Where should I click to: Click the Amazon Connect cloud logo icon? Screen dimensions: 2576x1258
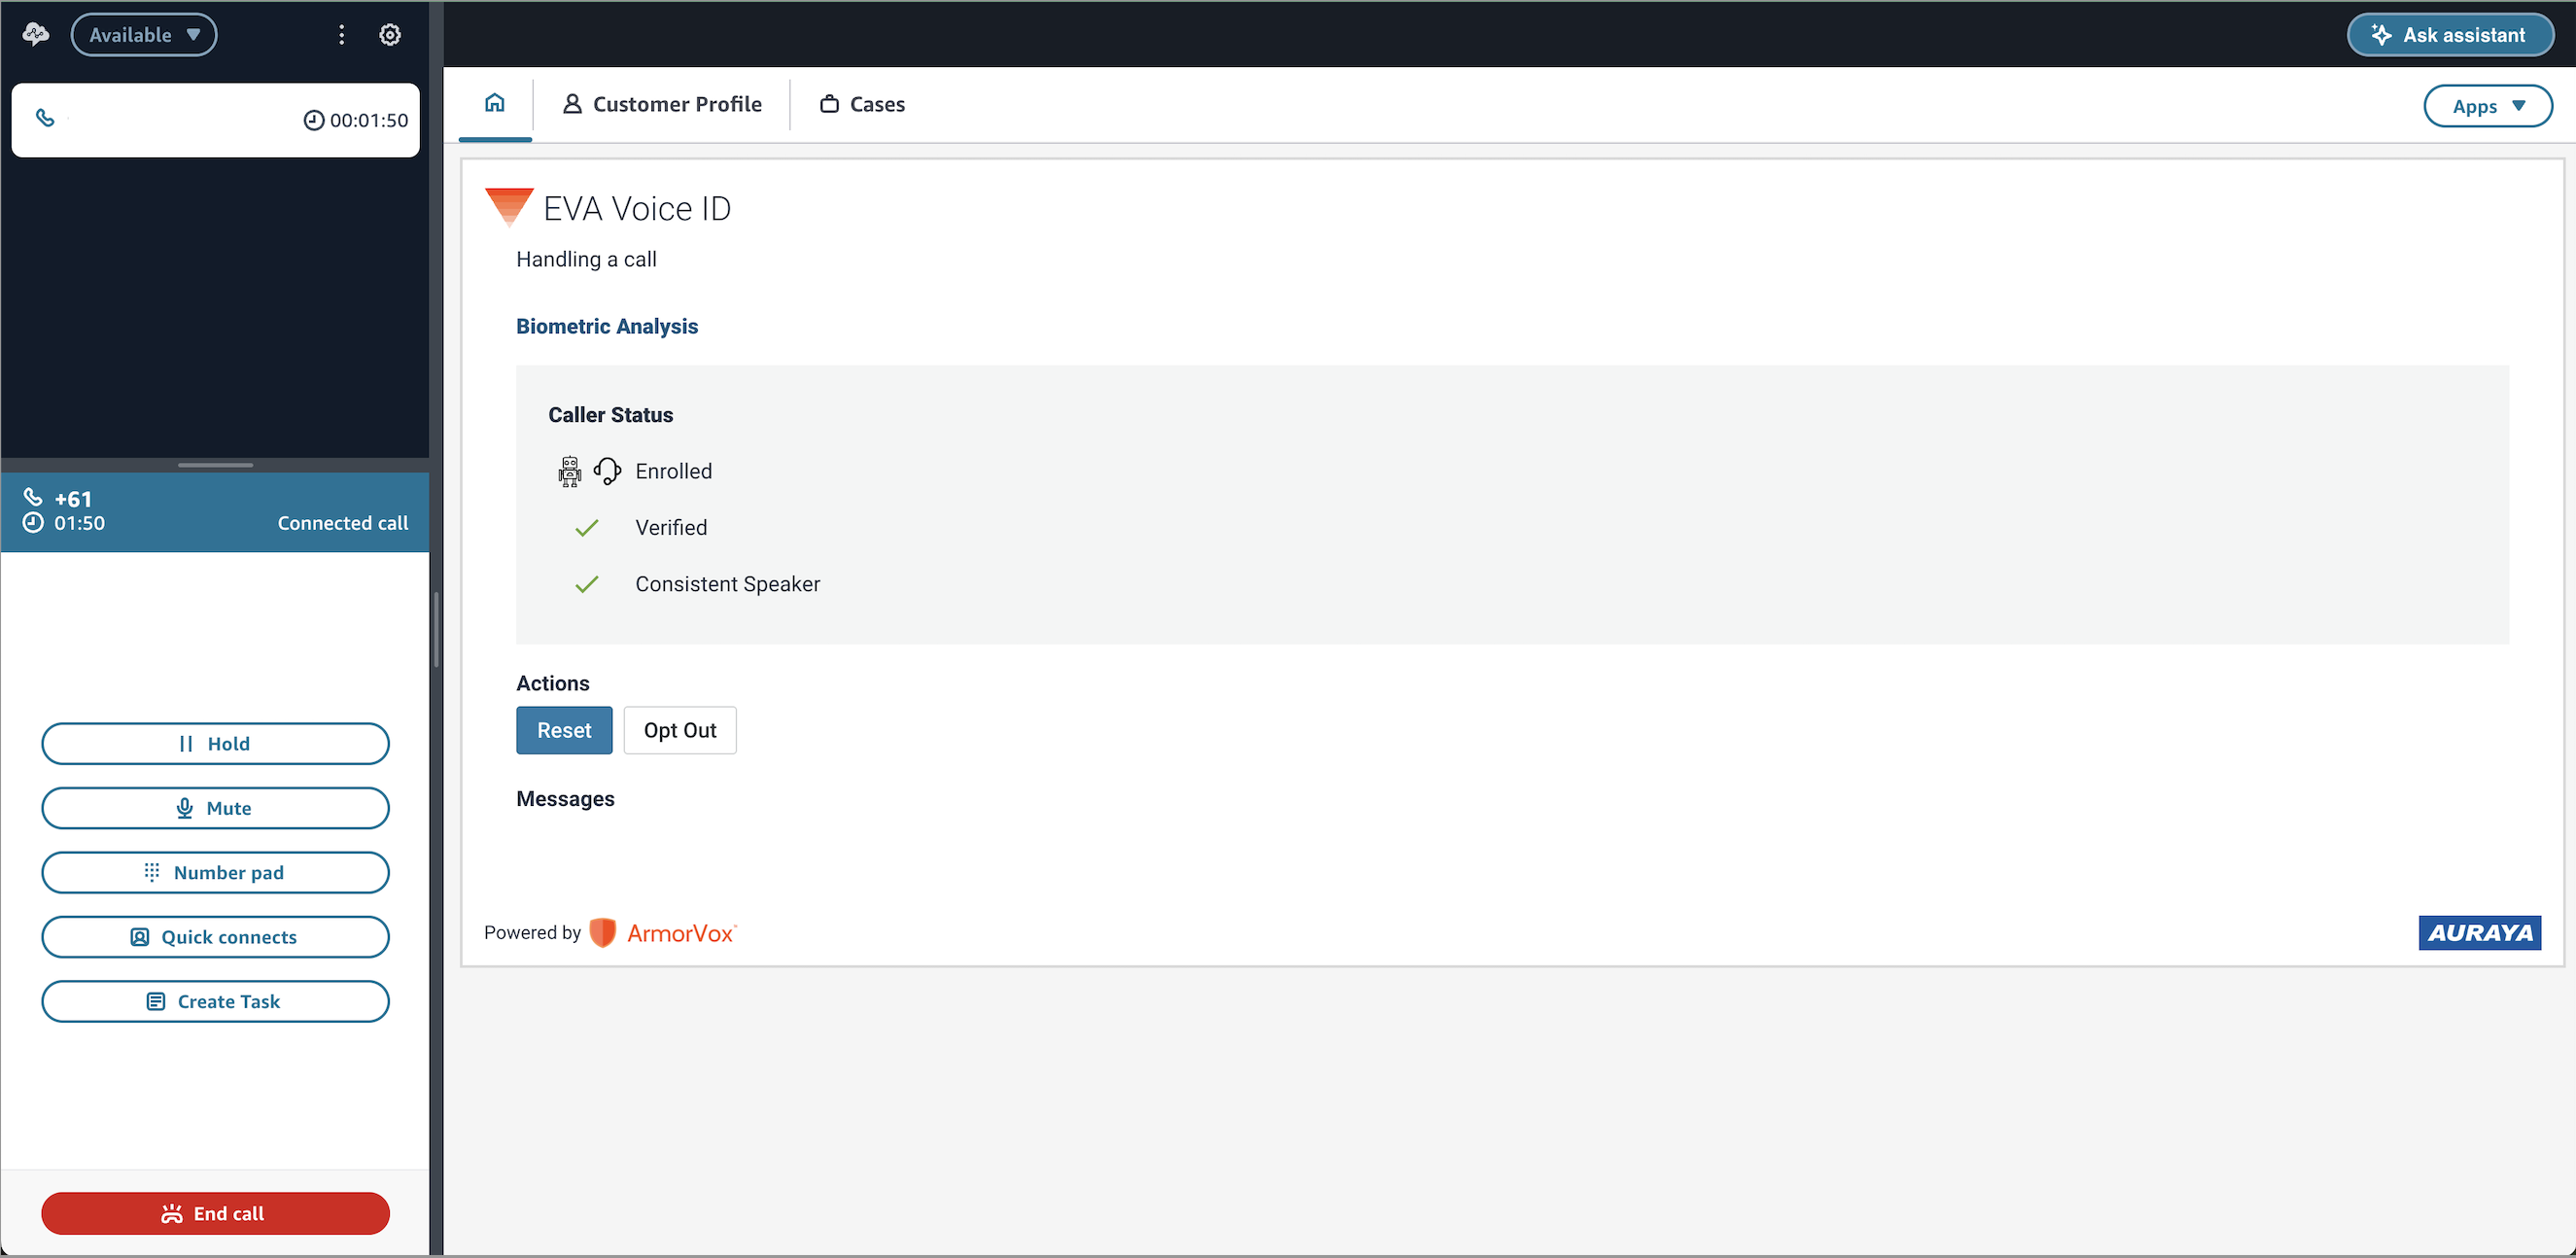36,35
